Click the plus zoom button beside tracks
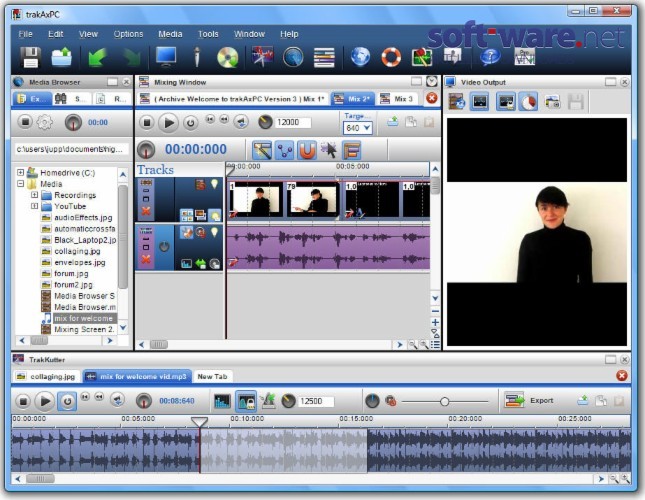This screenshot has height=500, width=645. tap(435, 322)
